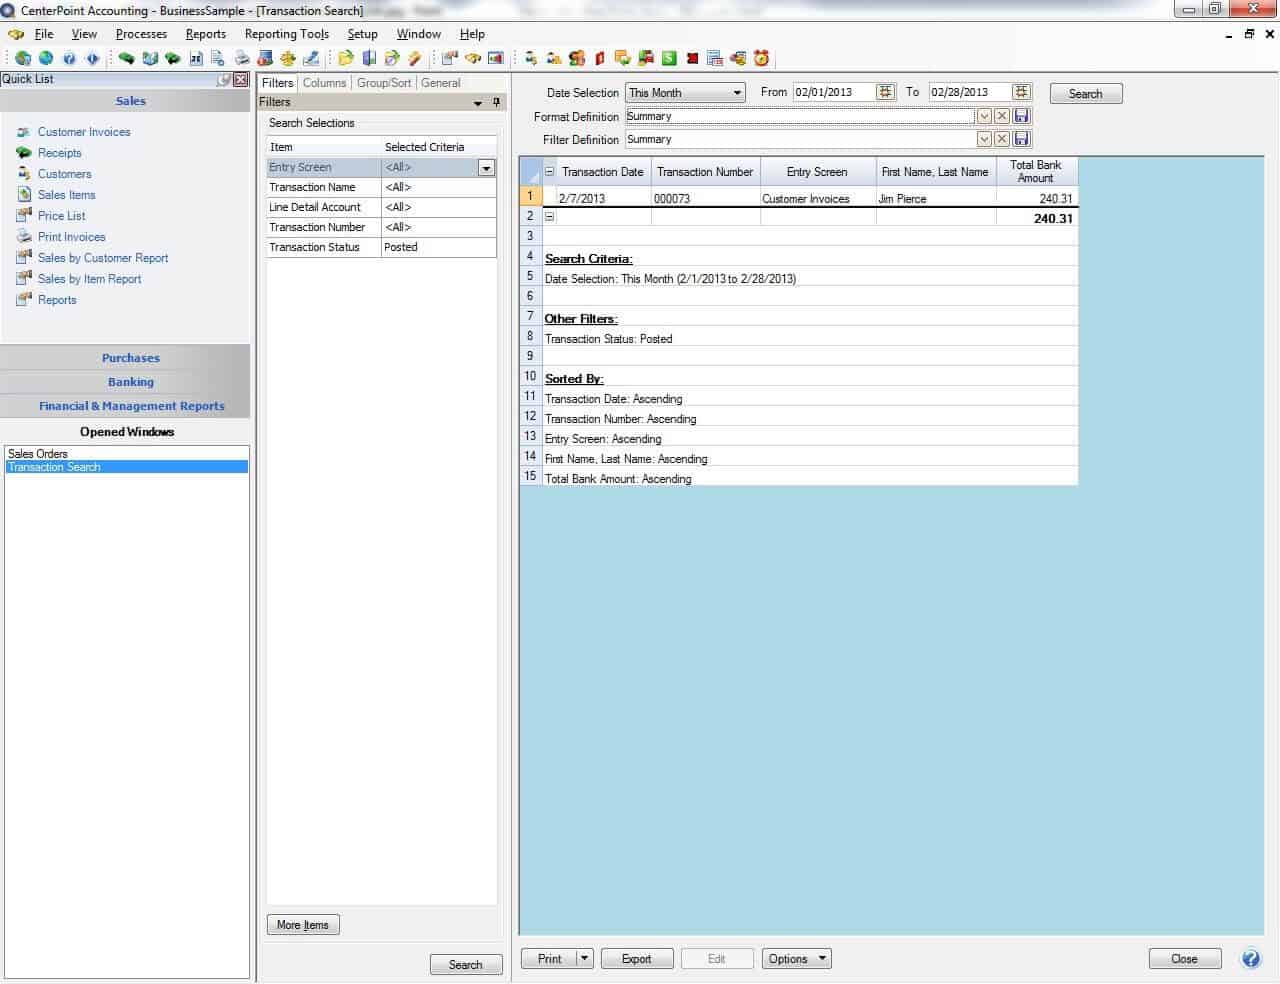This screenshot has width=1280, height=984.
Task: Expand the Banking section
Action: [126, 382]
